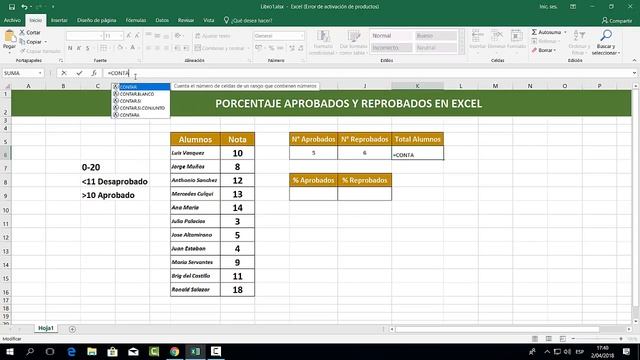Click the Borrar eraser icon
This screenshot has height=360, width=640.
pos(534,50)
